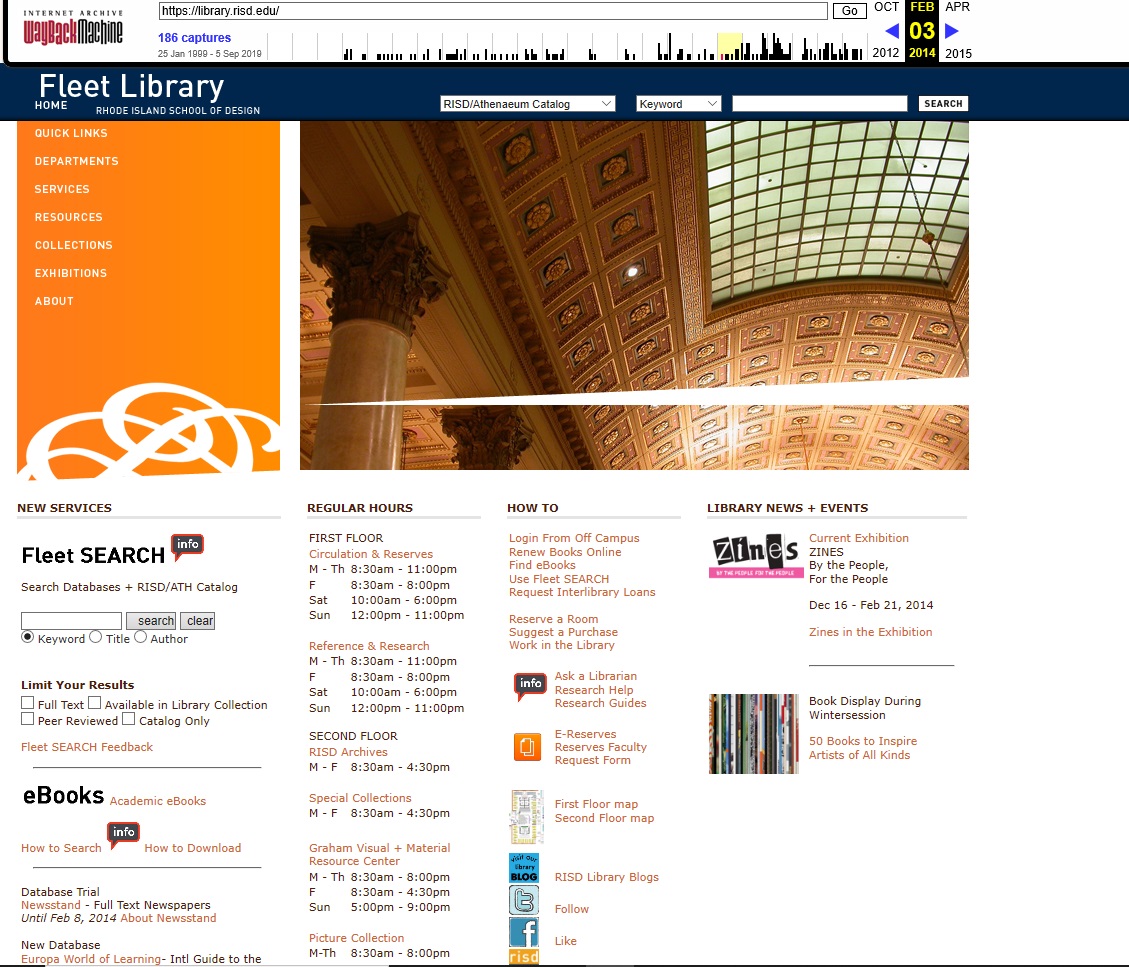Viewport: 1129px width, 967px height.
Task: Click the Library Blog icon
Action: click(524, 868)
